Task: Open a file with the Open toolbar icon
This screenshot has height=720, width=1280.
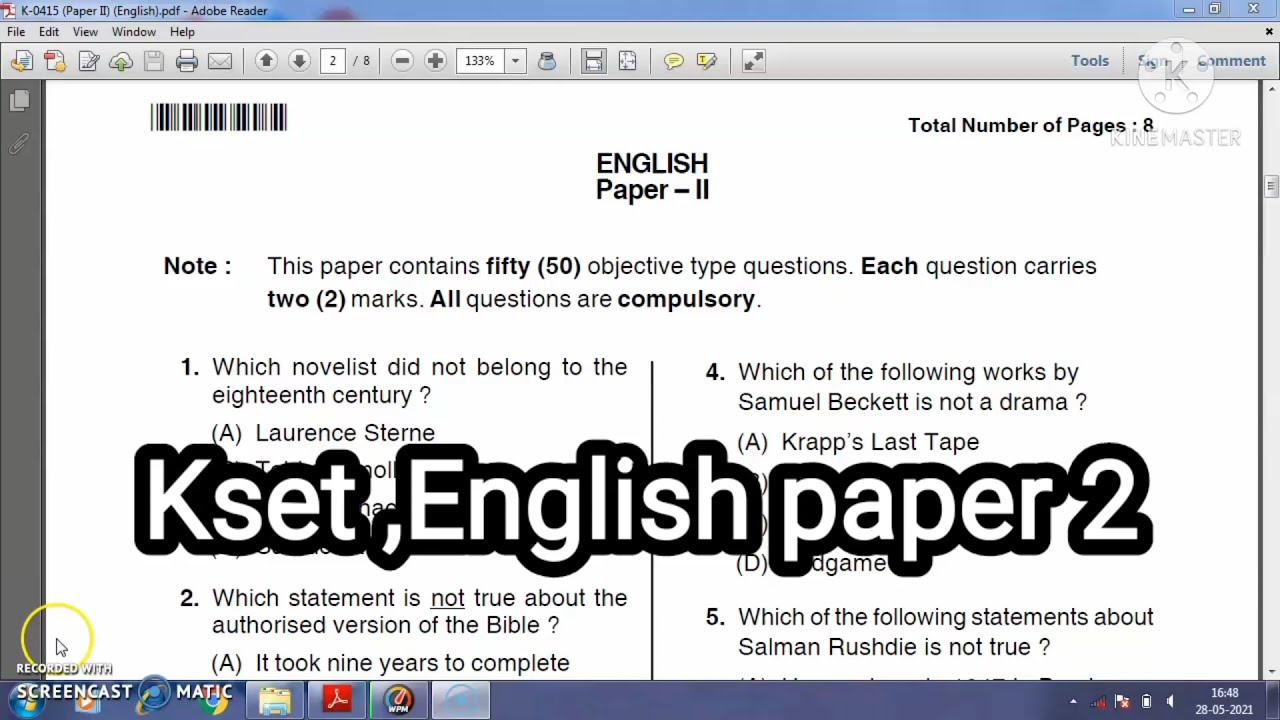Action: pos(21,61)
